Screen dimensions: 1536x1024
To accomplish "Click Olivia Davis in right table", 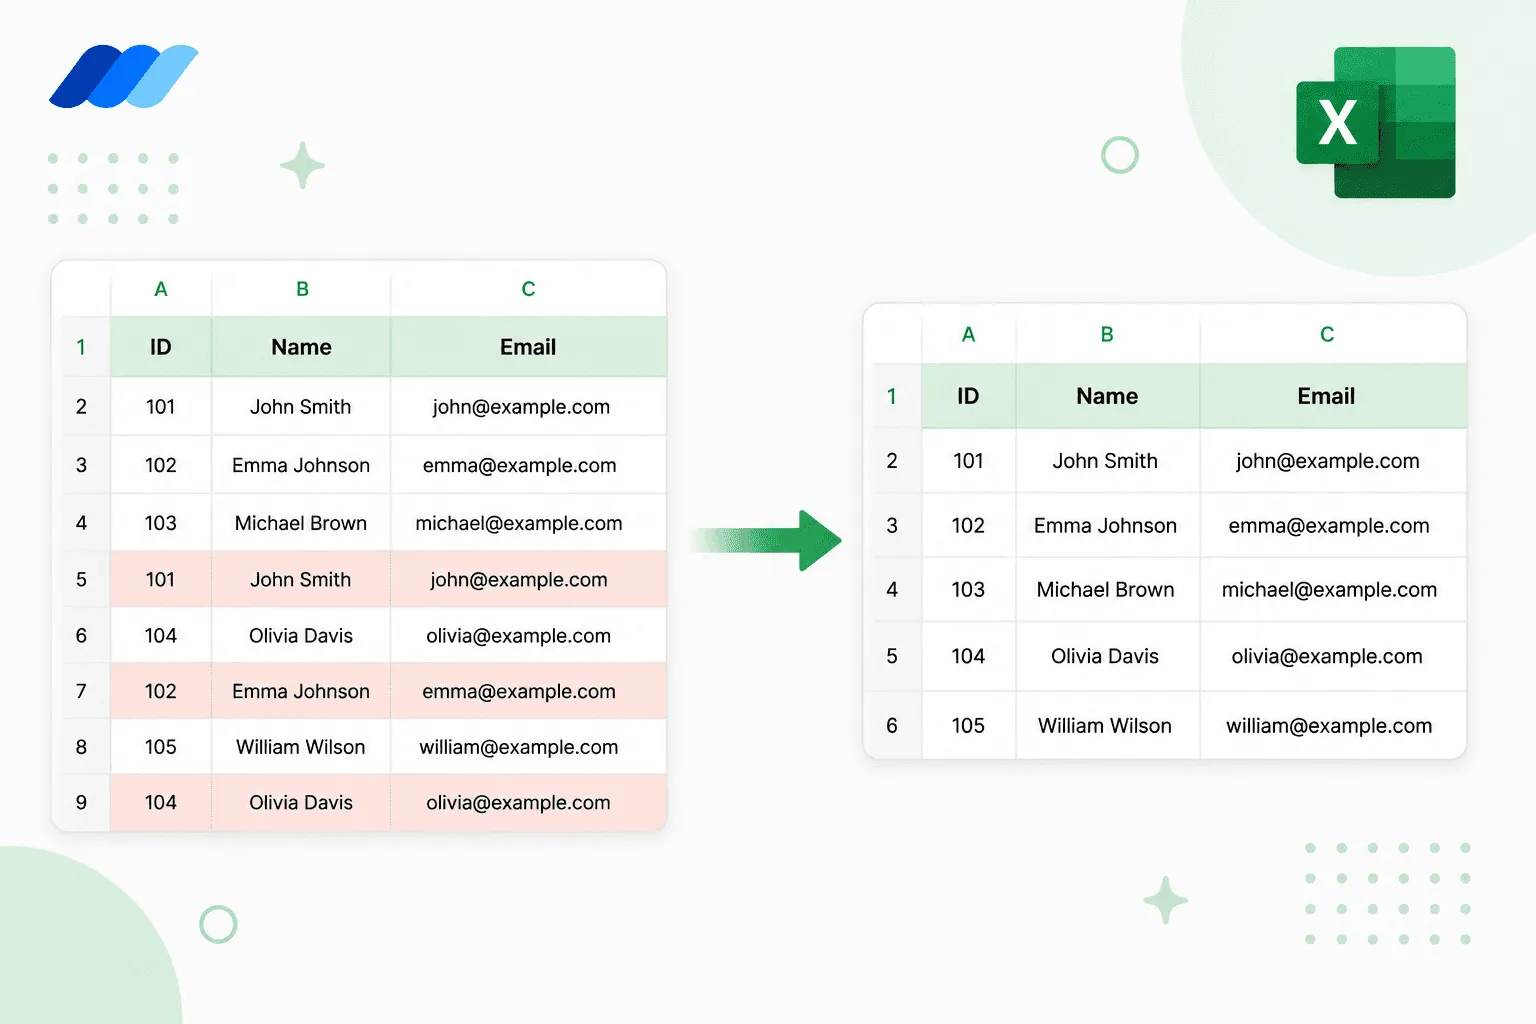I will (x=1105, y=657).
